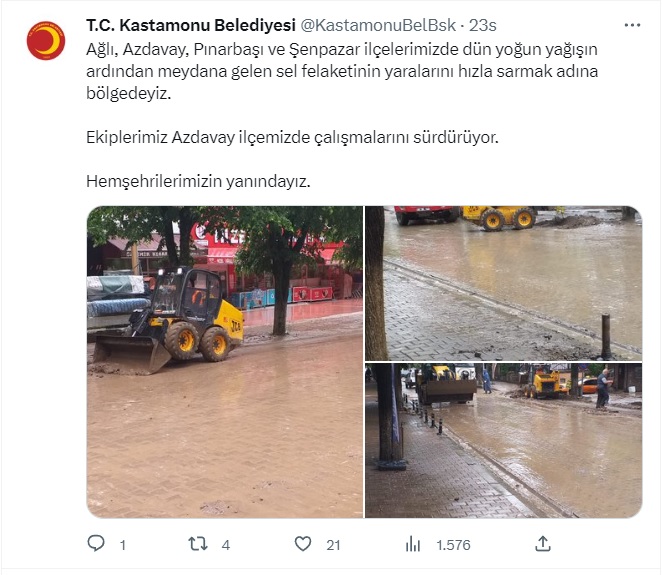Click the view count 1.576
This screenshot has width=663, height=575.
(x=453, y=545)
